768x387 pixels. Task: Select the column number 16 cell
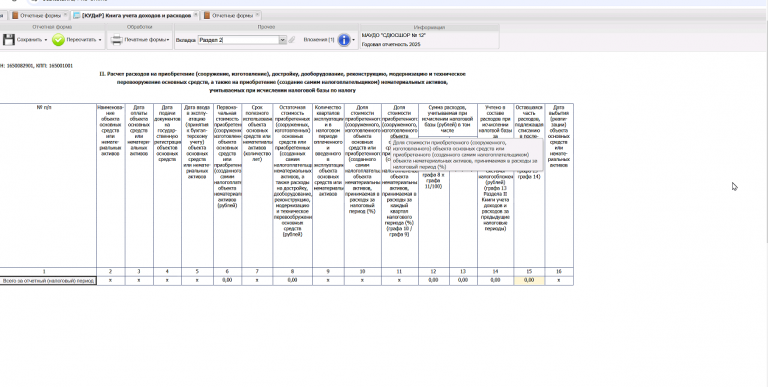(559, 271)
